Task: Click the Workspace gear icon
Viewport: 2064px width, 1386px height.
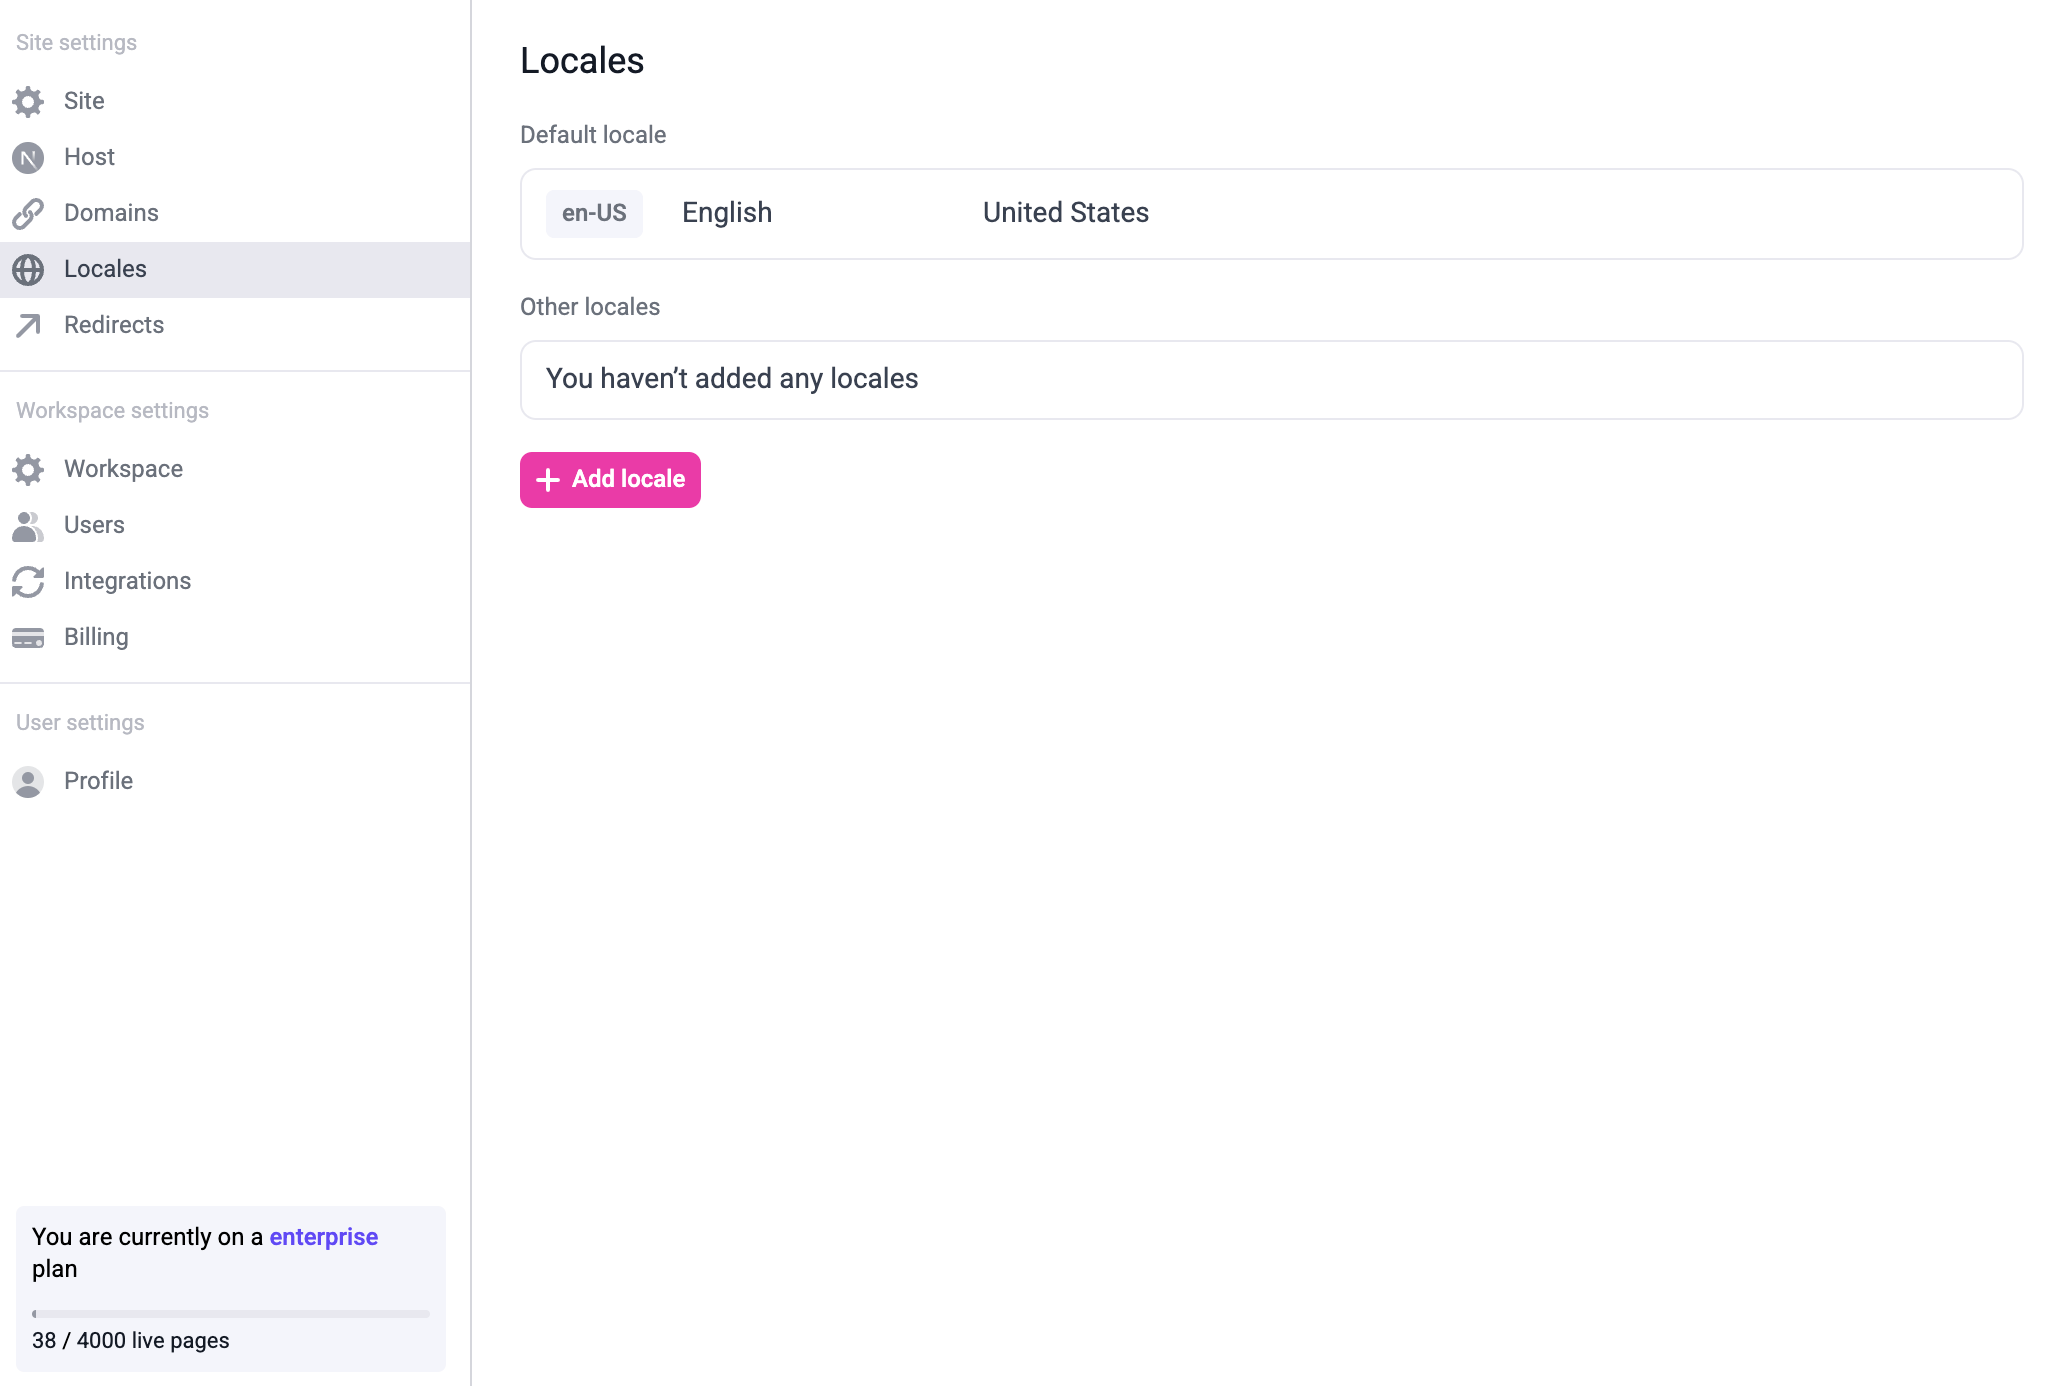Action: [28, 469]
